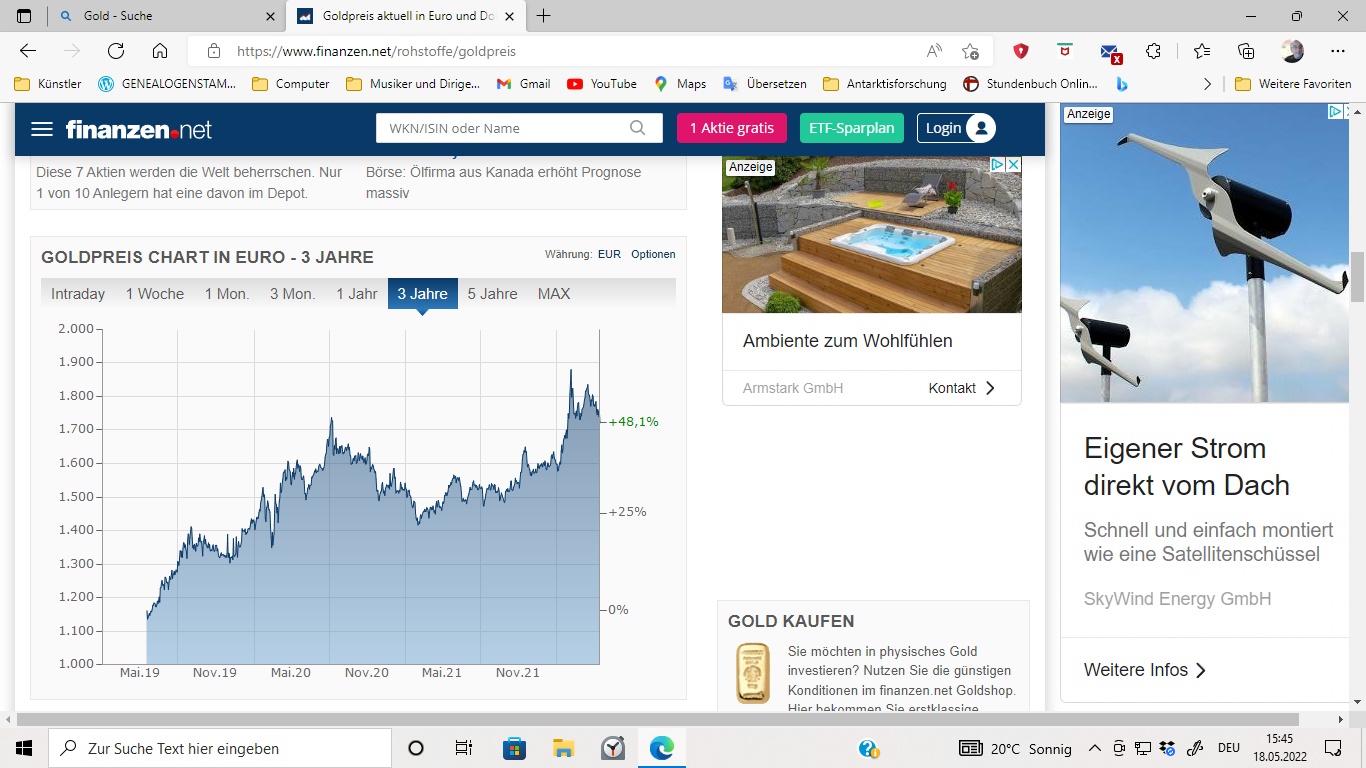Reload the finanzen.net page
The height and width of the screenshot is (768, 1366).
pos(116,51)
